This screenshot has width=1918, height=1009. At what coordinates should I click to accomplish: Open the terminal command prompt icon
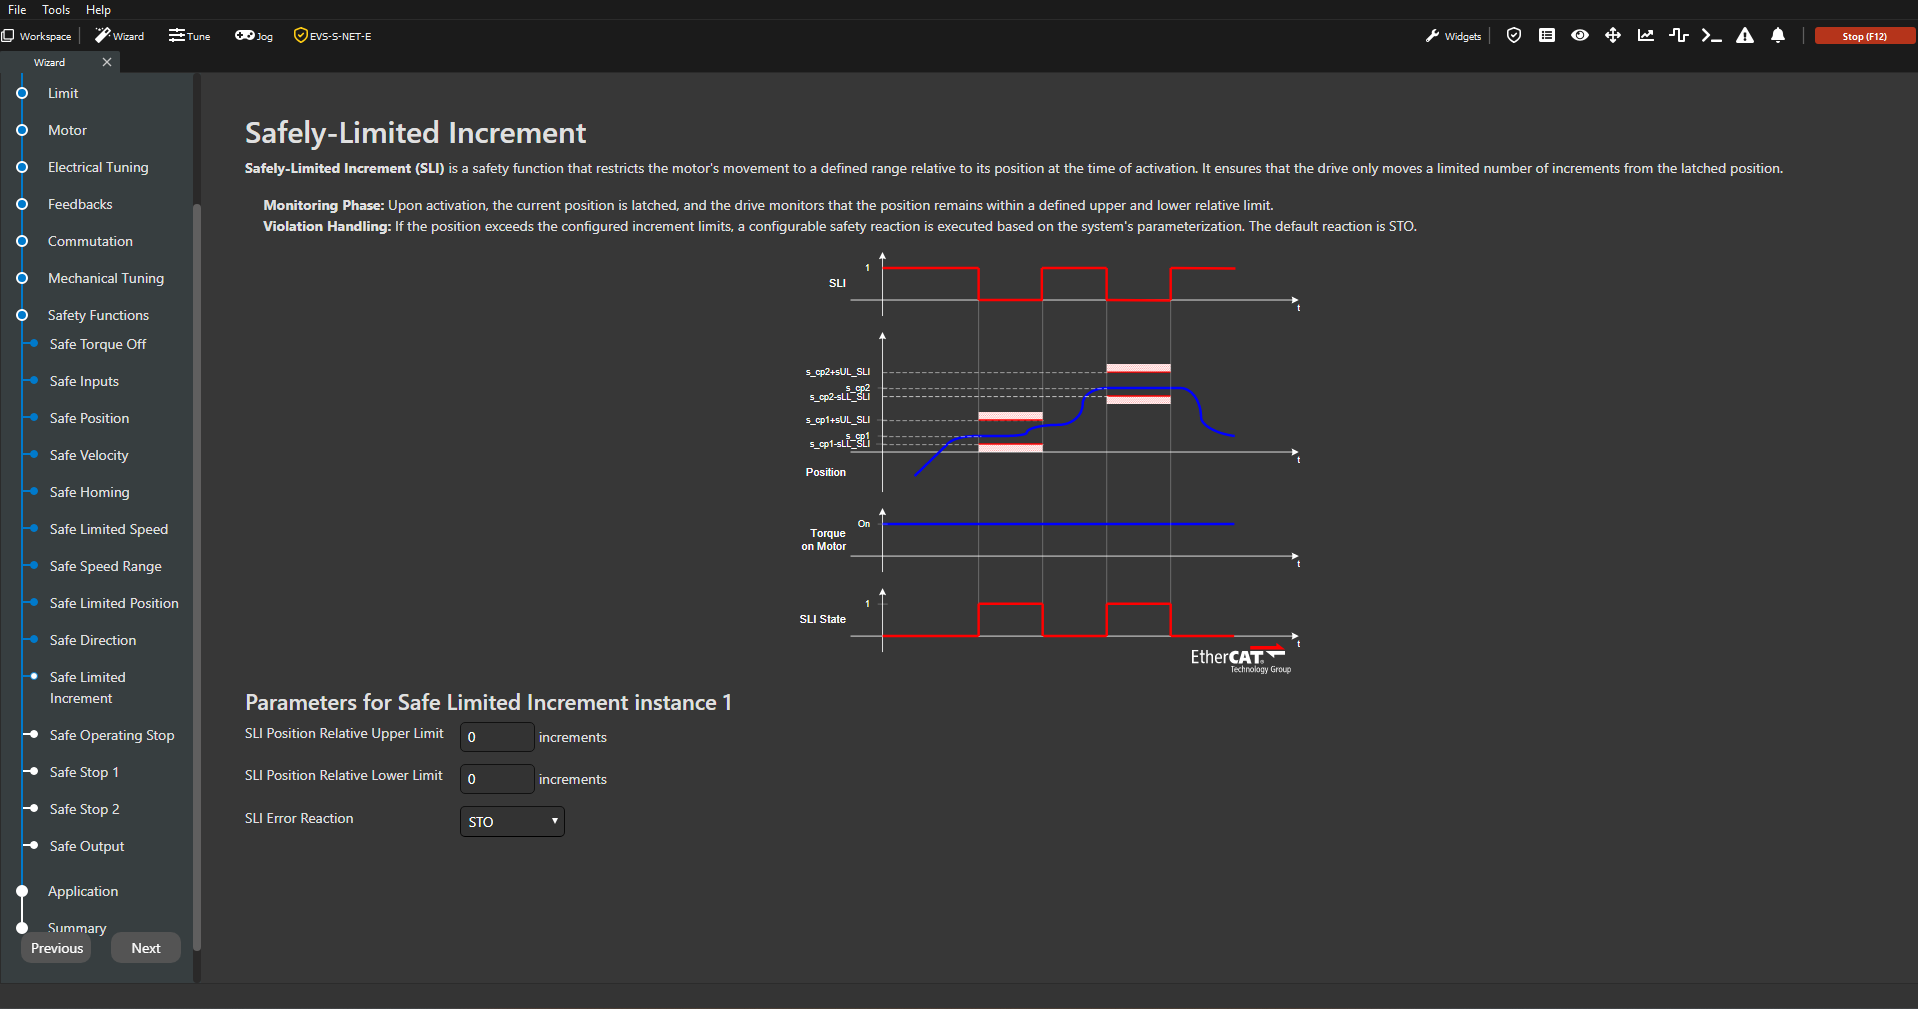1712,36
